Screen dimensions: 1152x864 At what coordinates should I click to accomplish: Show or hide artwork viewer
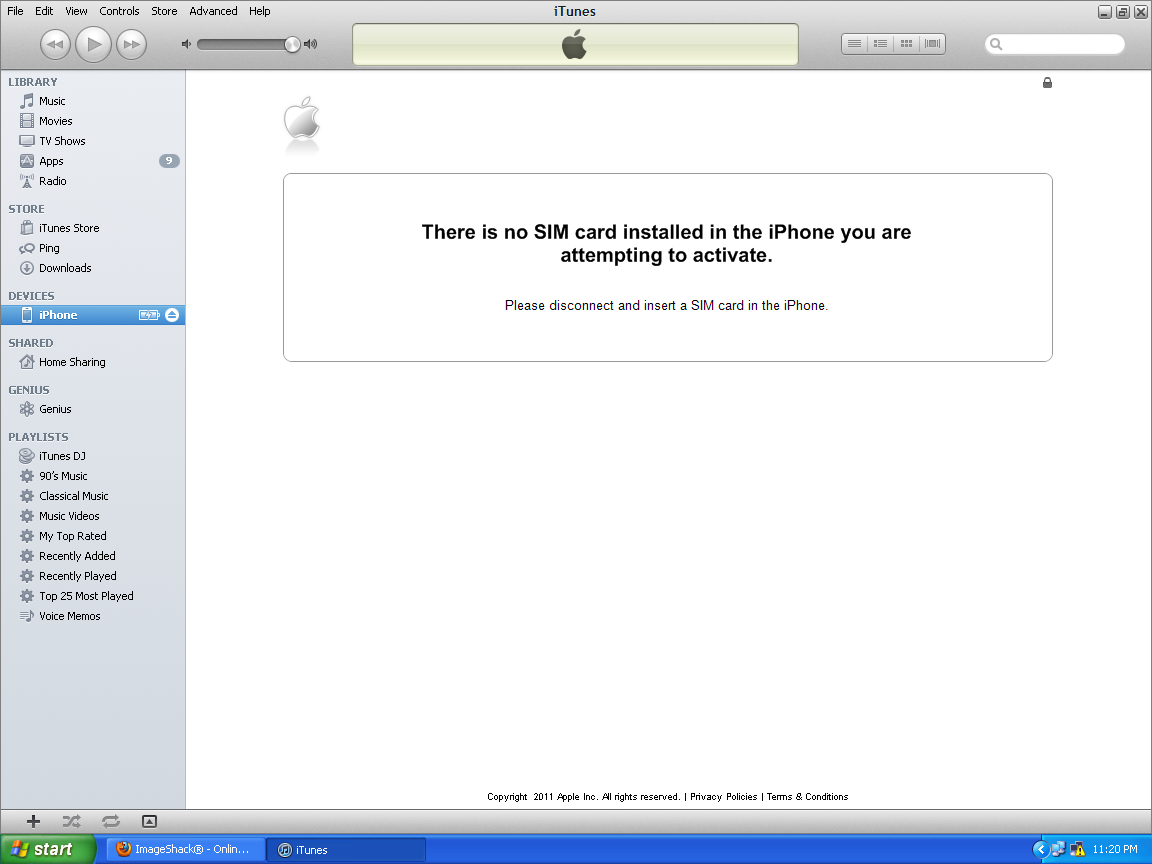(x=149, y=821)
